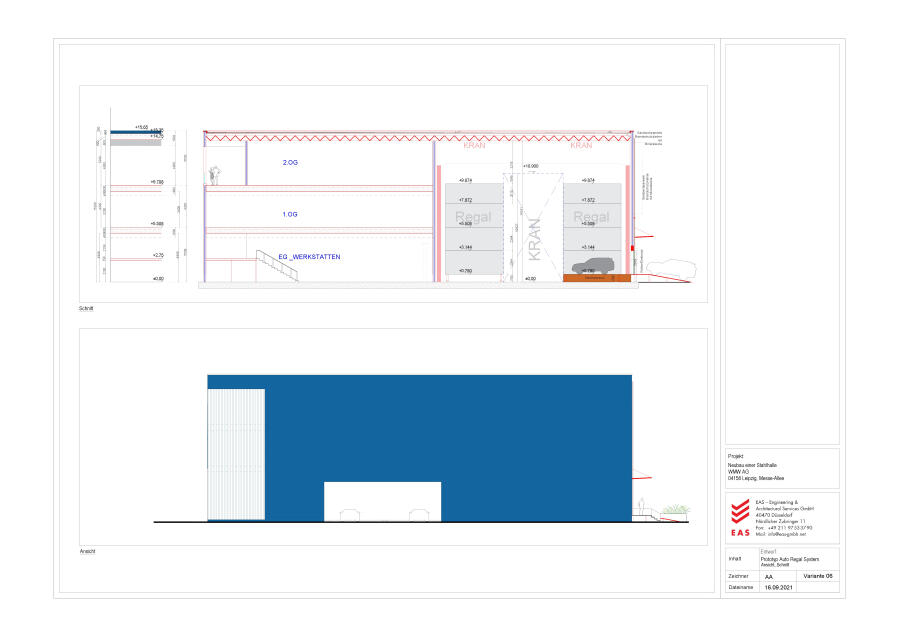The width and height of the screenshot is (900, 636).
Task: Select the EG_WERKSTATTEN label
Action: [311, 257]
